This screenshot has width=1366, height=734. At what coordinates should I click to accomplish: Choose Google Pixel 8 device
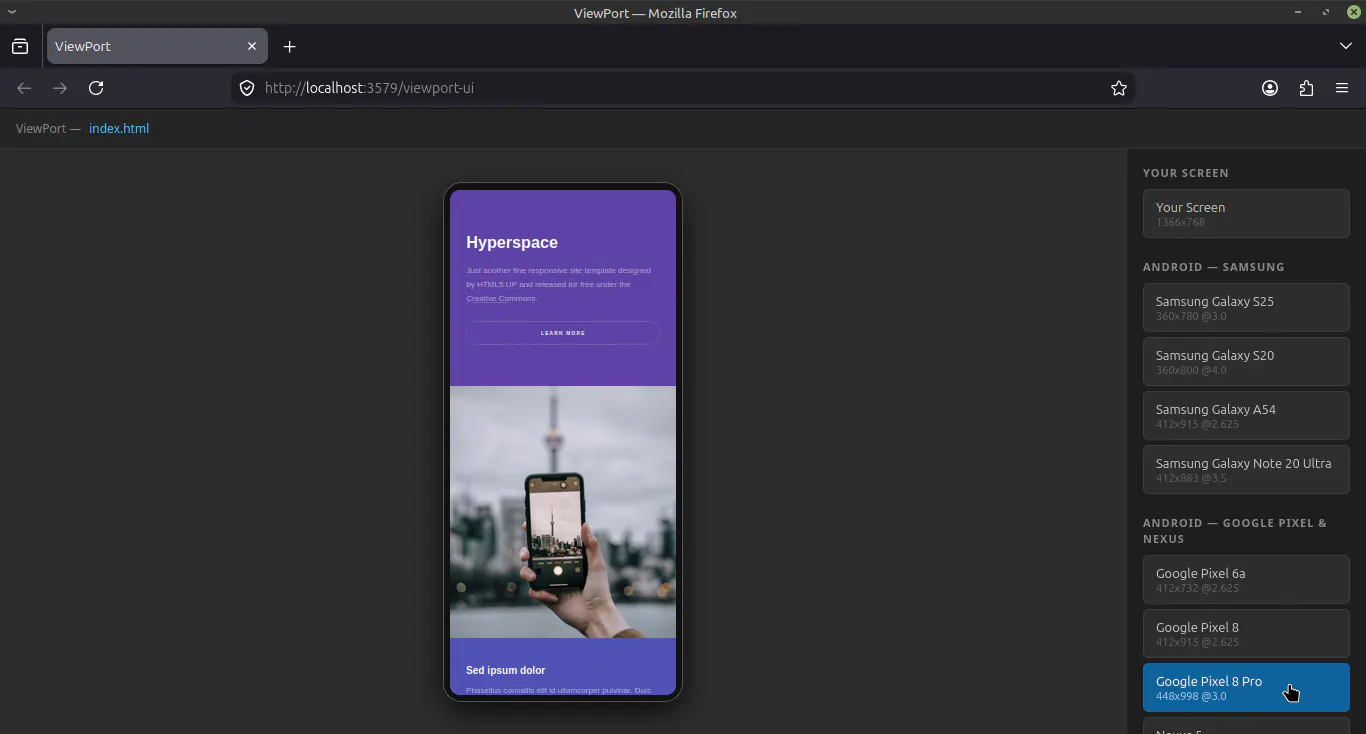pyautogui.click(x=1246, y=633)
